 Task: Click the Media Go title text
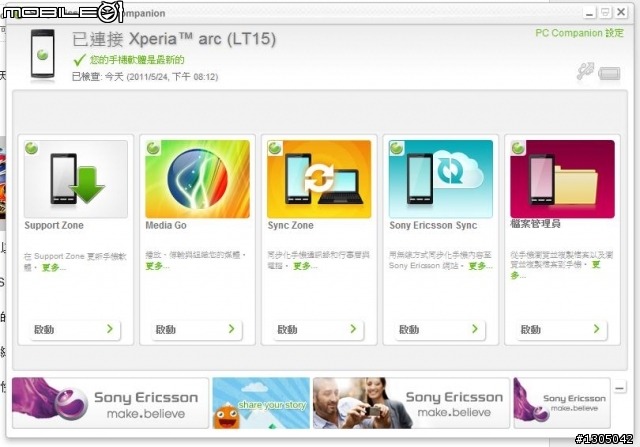[166, 225]
